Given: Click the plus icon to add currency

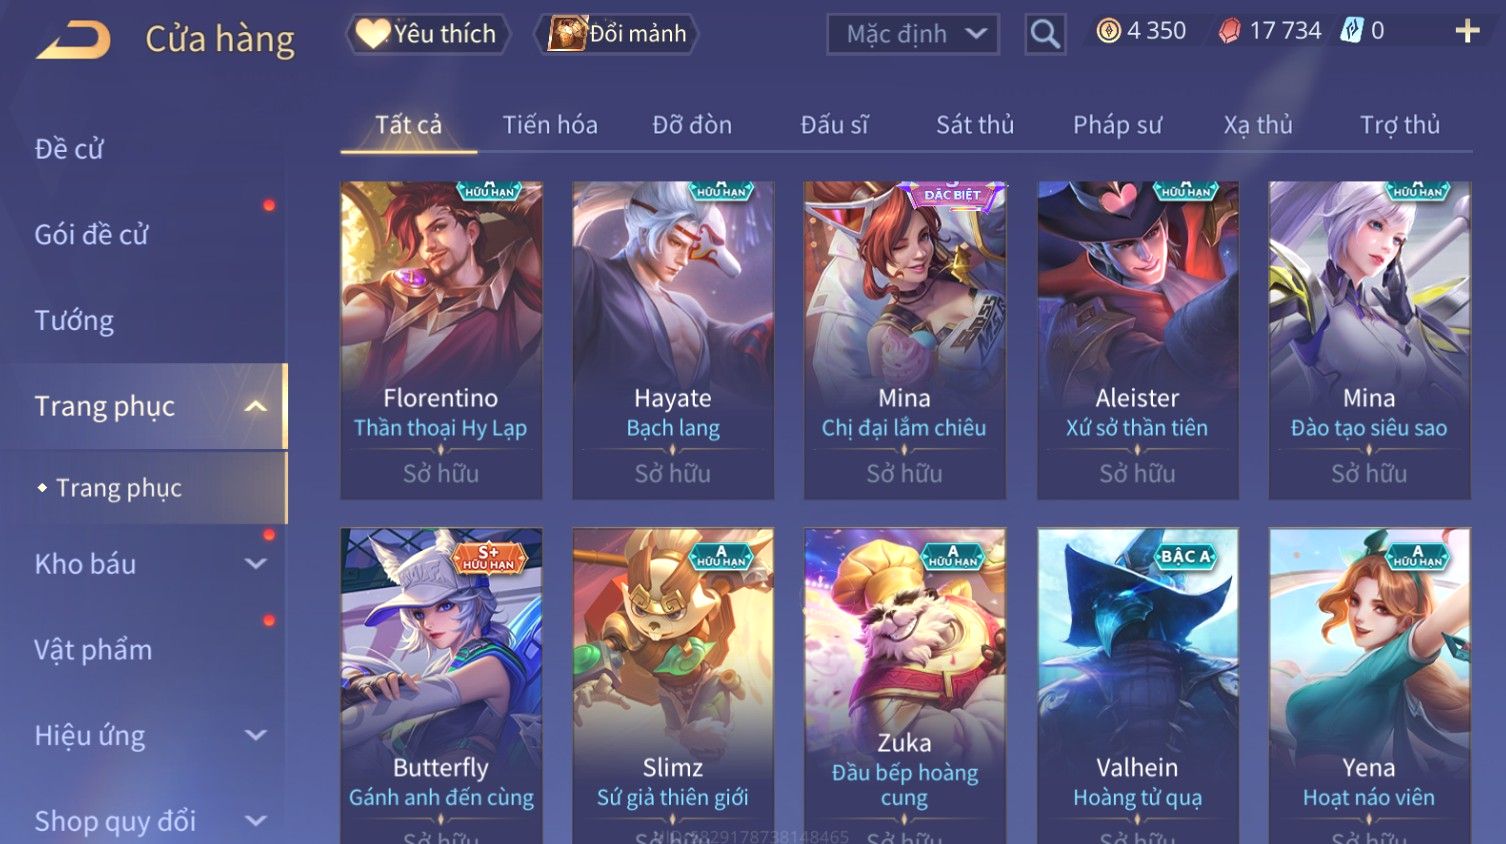Looking at the screenshot, I should 1467,32.
